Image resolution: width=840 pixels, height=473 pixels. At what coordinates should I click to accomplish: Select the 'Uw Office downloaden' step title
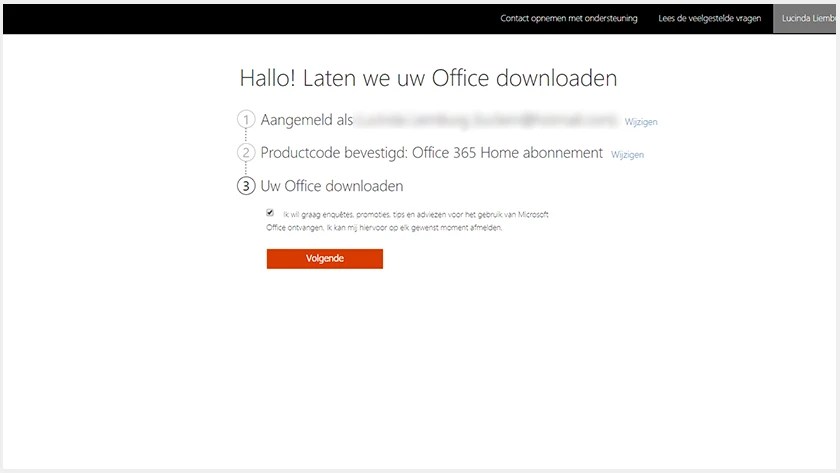pos(332,186)
